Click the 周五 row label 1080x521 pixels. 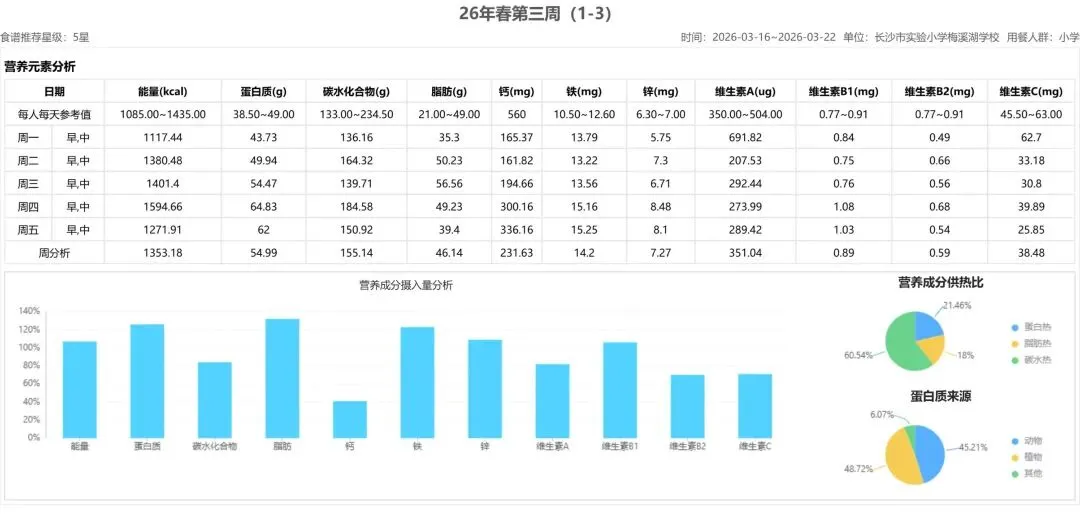pos(28,229)
